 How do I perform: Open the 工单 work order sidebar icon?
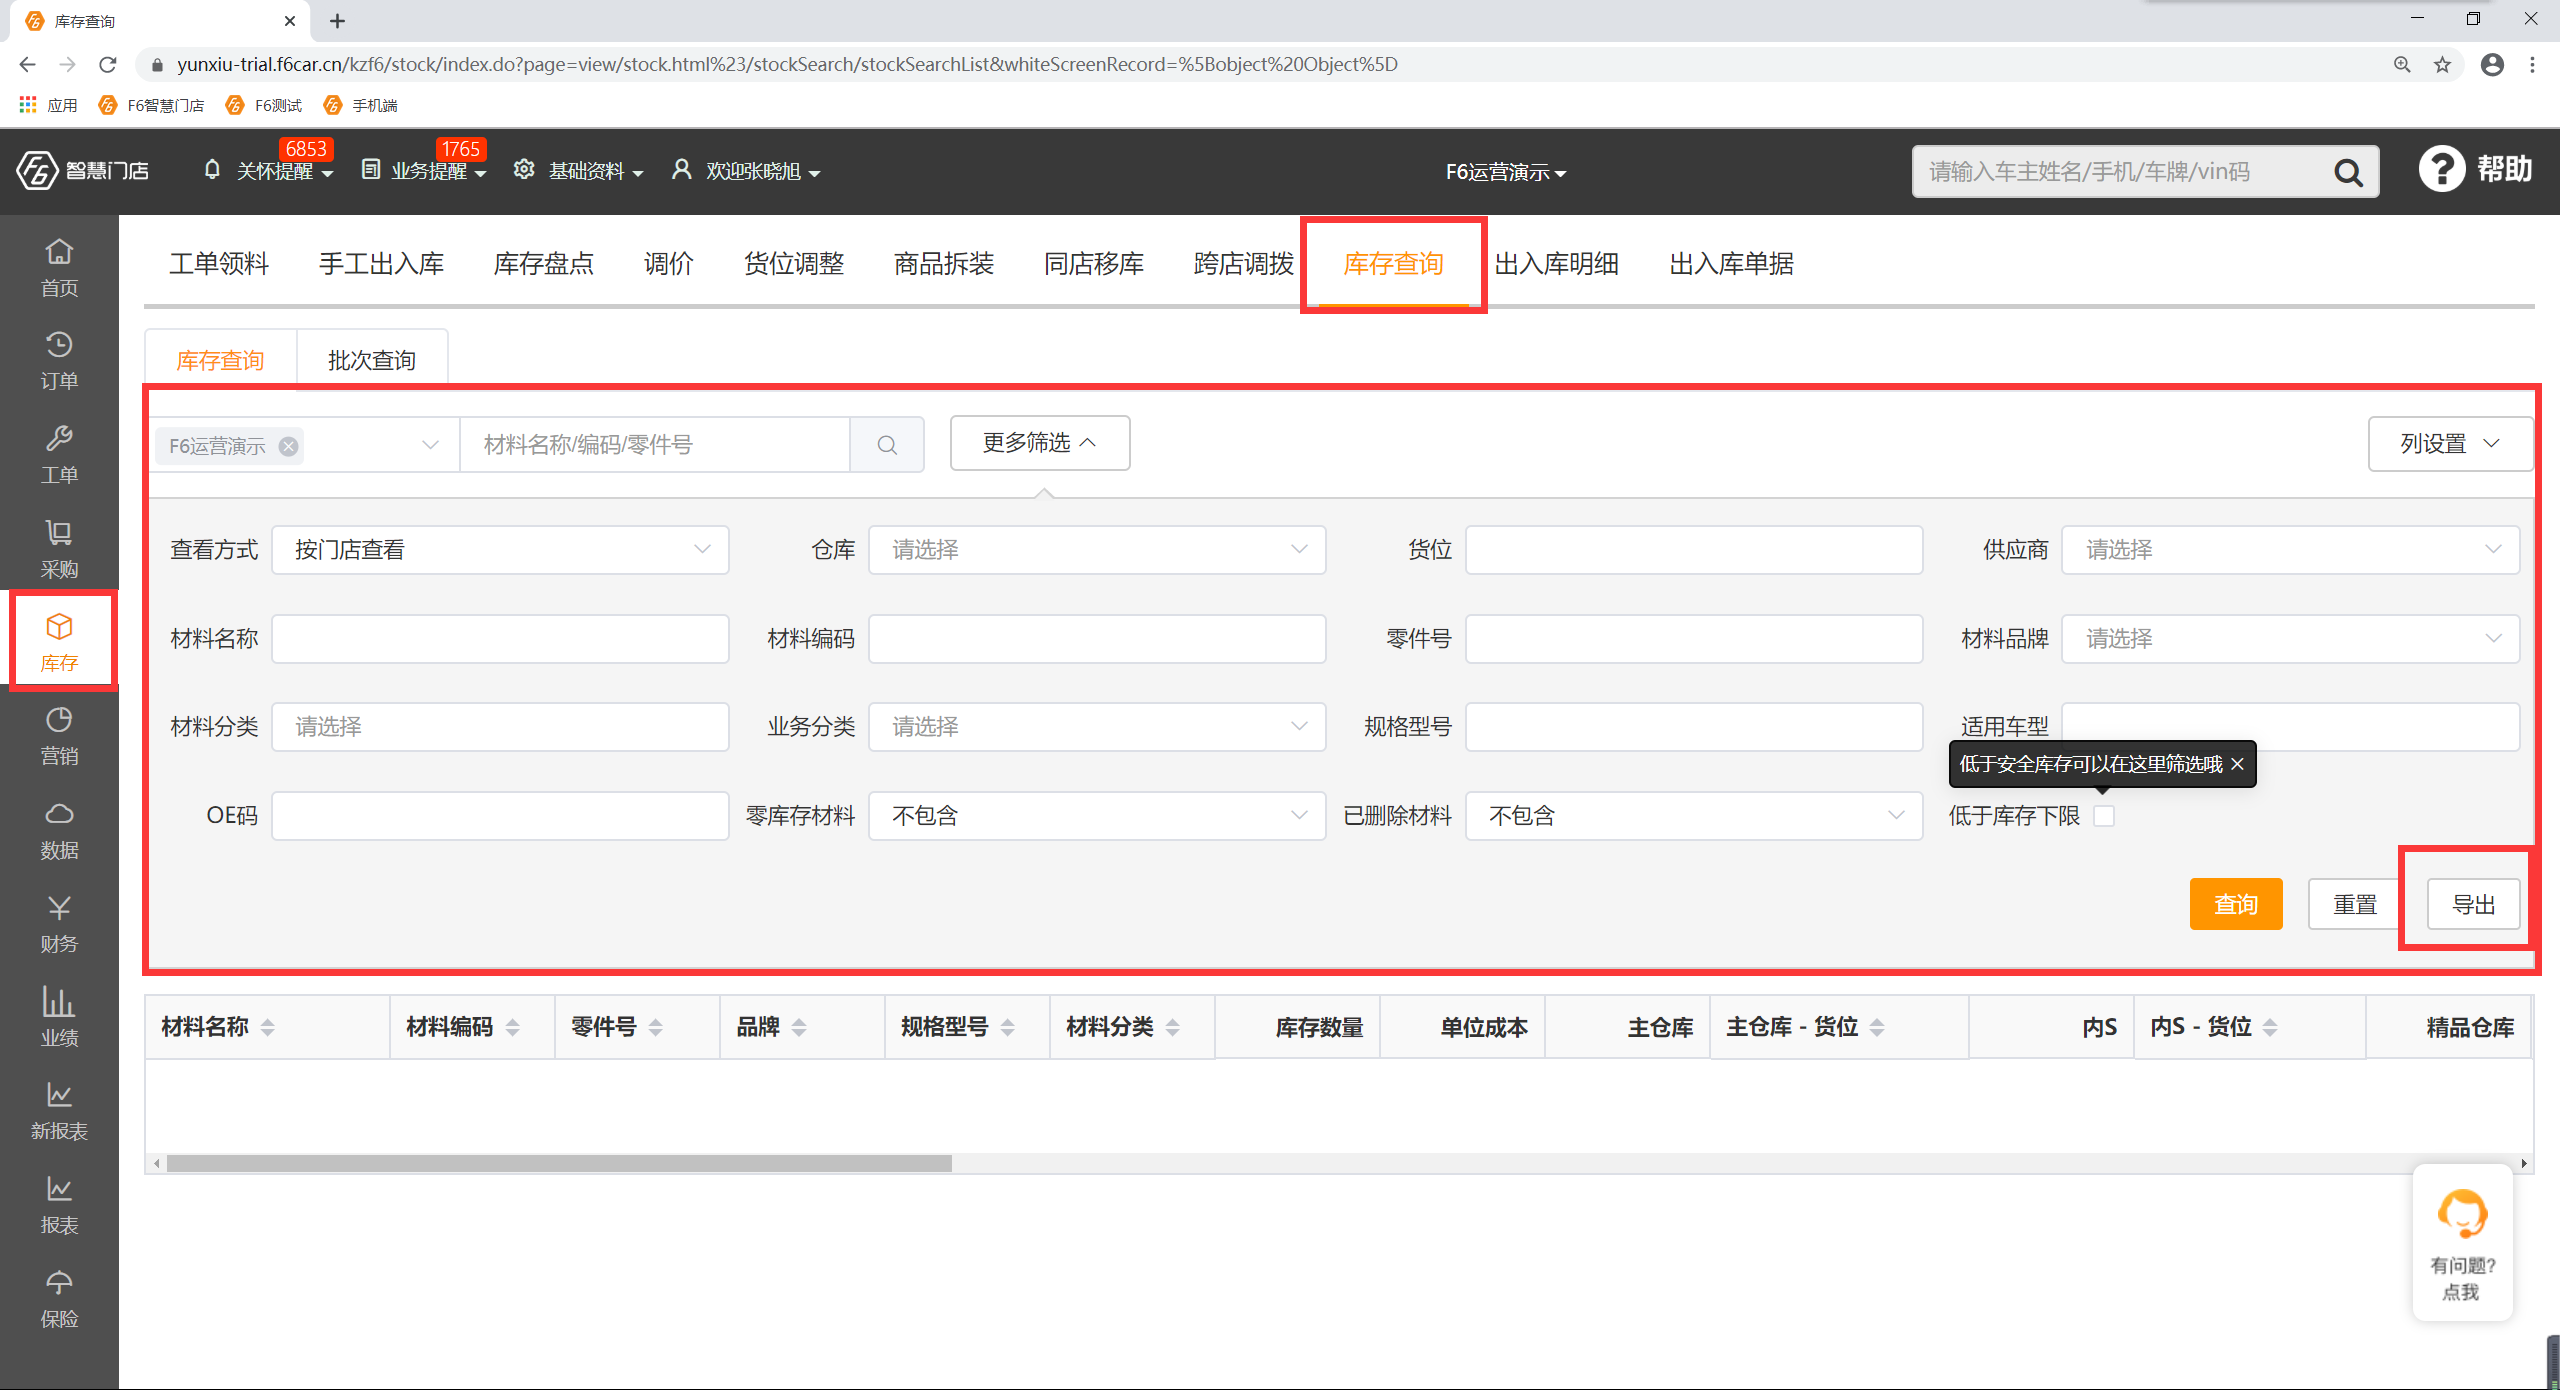tap(59, 455)
